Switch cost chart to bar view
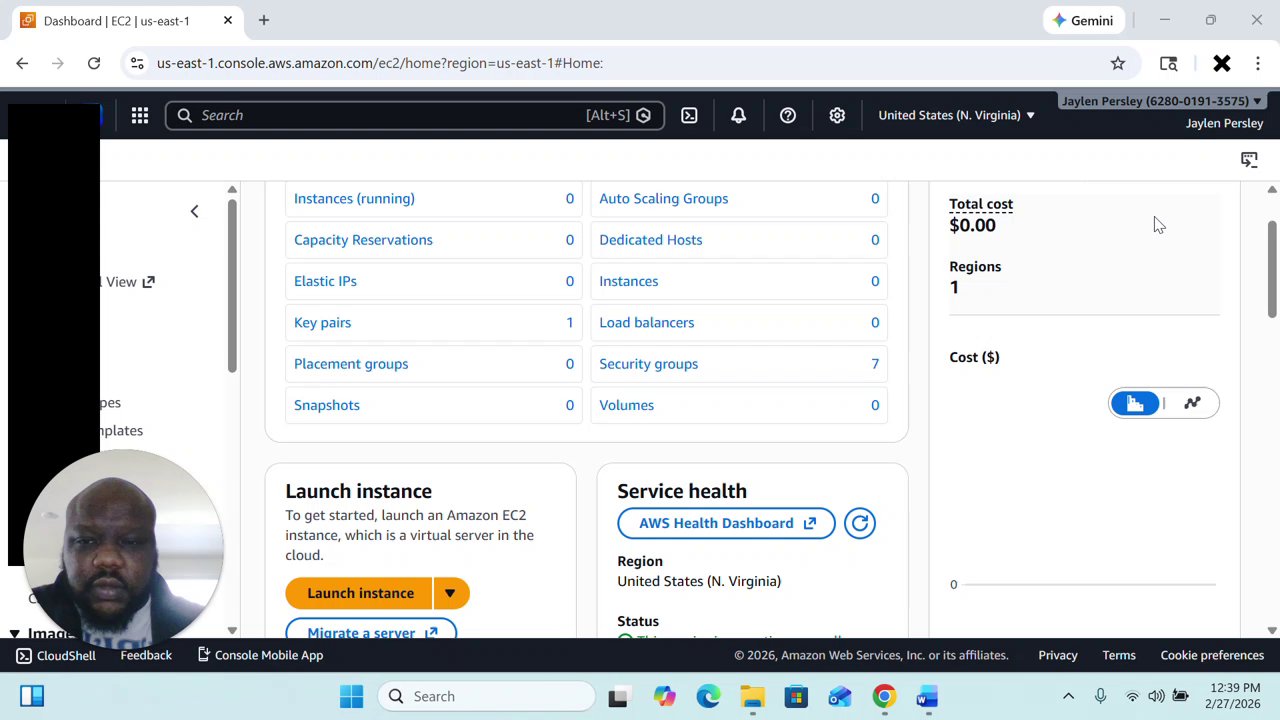The height and width of the screenshot is (720, 1280). (x=1135, y=403)
